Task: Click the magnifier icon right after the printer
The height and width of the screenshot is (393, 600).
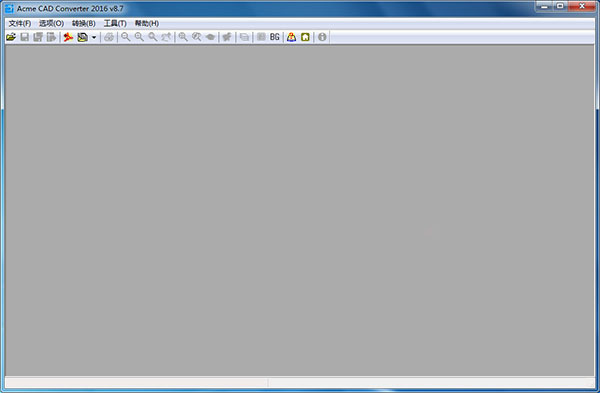Action: point(126,37)
